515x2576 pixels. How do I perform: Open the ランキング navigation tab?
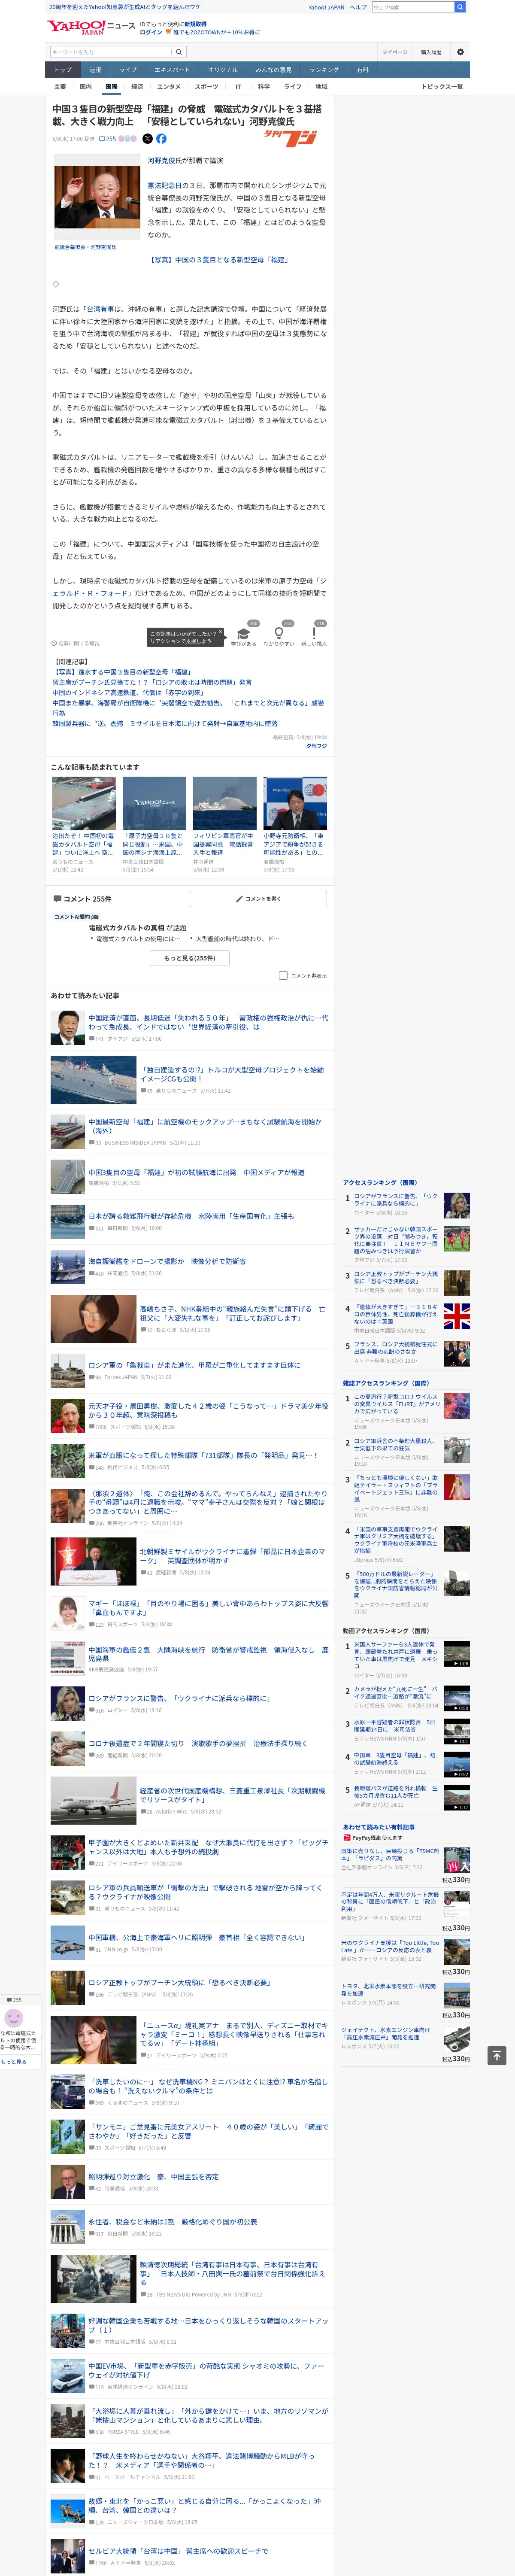[324, 70]
